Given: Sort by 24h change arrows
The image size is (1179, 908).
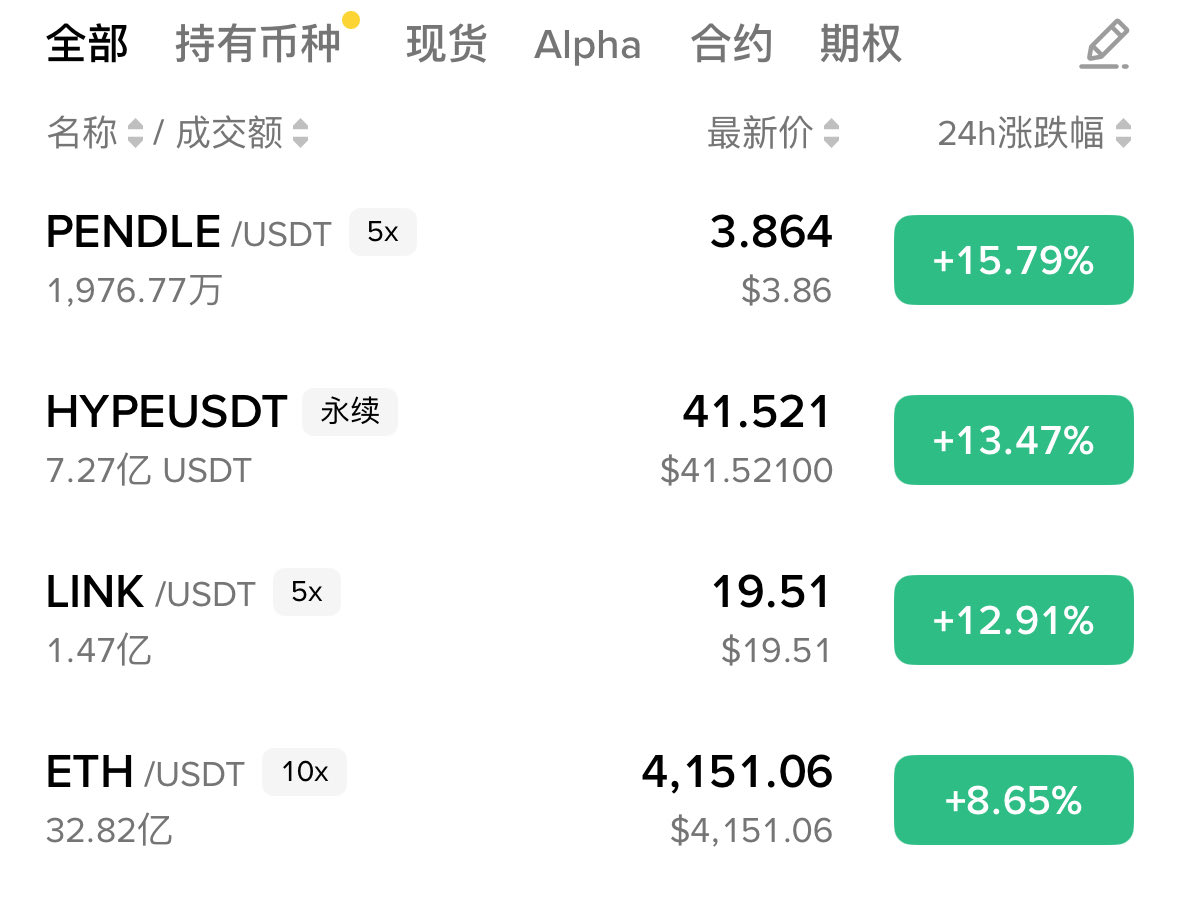Looking at the screenshot, I should [1123, 133].
